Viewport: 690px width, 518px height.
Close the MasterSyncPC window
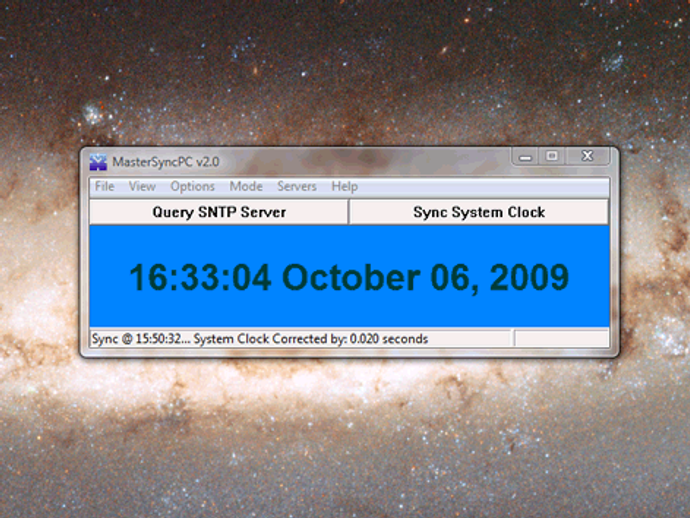coord(587,156)
